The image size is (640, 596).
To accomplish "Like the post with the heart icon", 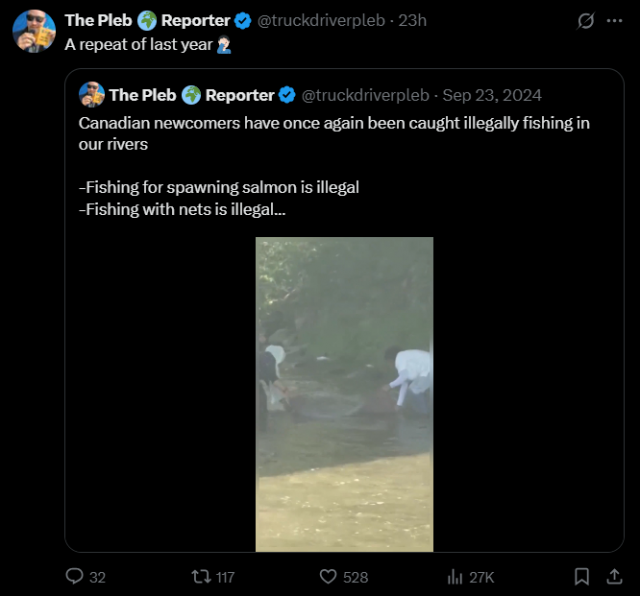I will click(x=328, y=577).
